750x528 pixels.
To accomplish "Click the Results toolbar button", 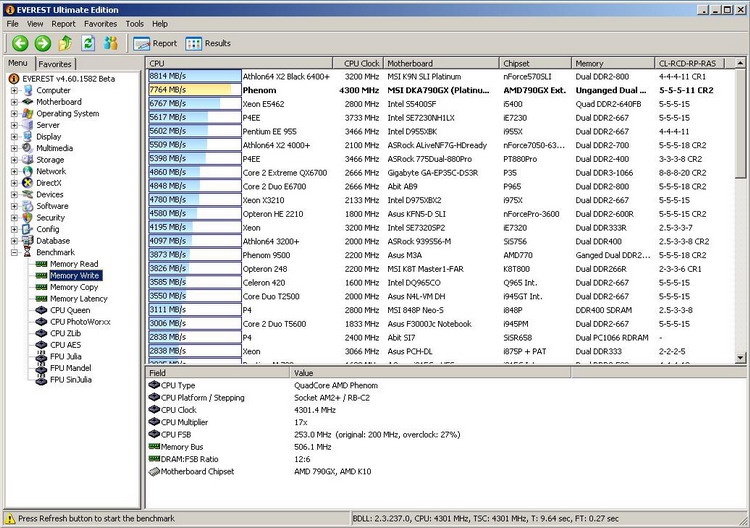I will click(208, 44).
